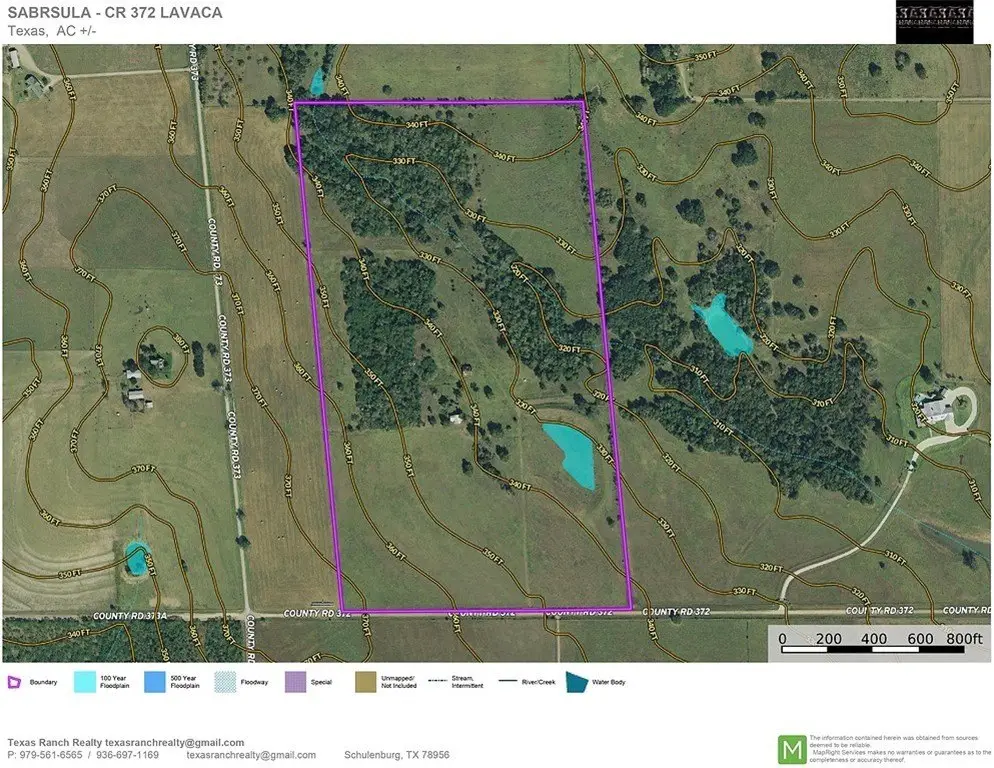The image size is (994, 768).
Task: Click the SABRSULA - CR 372 LAVACA title
Action: point(115,13)
